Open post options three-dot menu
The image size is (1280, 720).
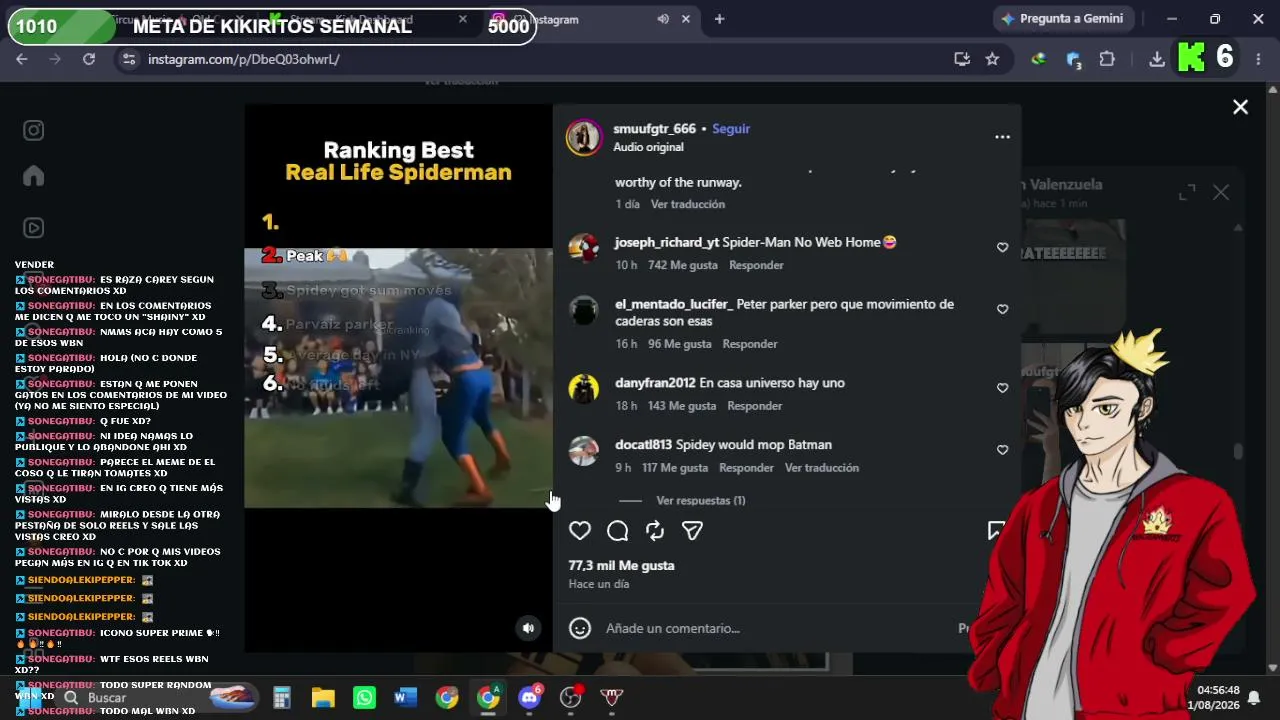tap(1002, 137)
